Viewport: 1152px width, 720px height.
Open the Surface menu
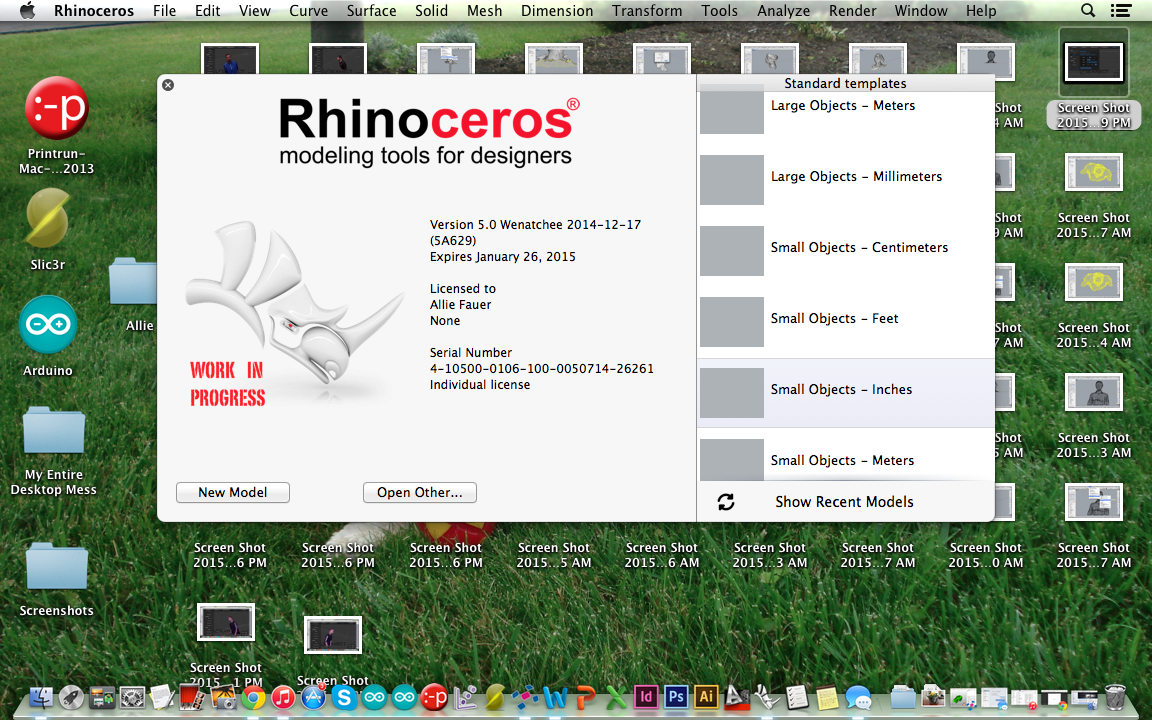click(x=371, y=10)
